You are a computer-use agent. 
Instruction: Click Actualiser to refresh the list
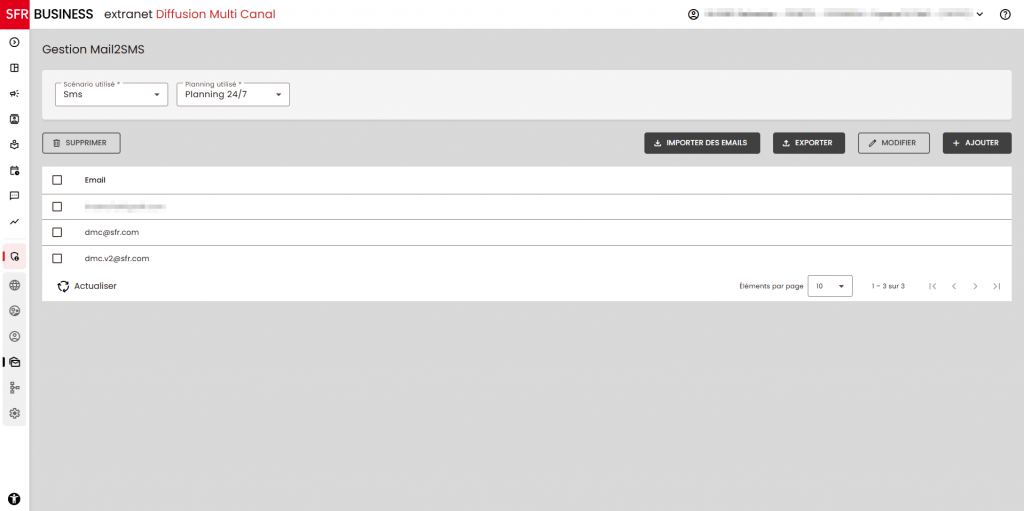tap(87, 286)
